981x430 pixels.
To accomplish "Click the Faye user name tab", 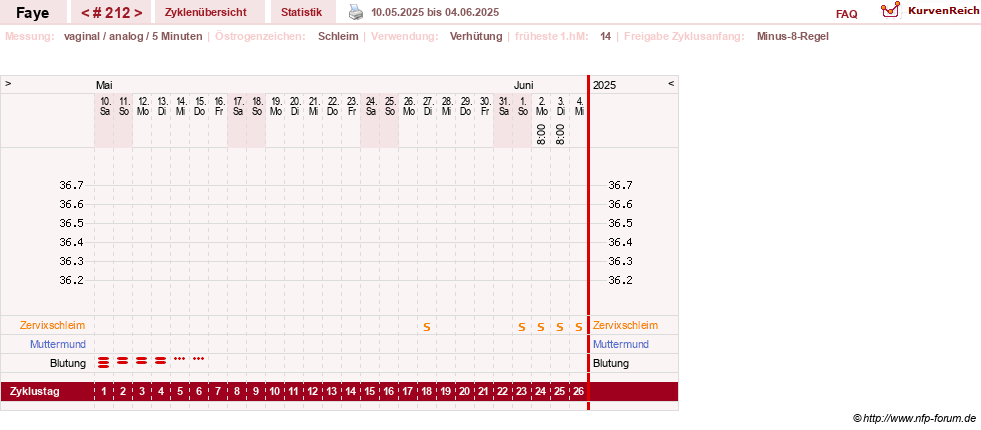I will coord(33,13).
